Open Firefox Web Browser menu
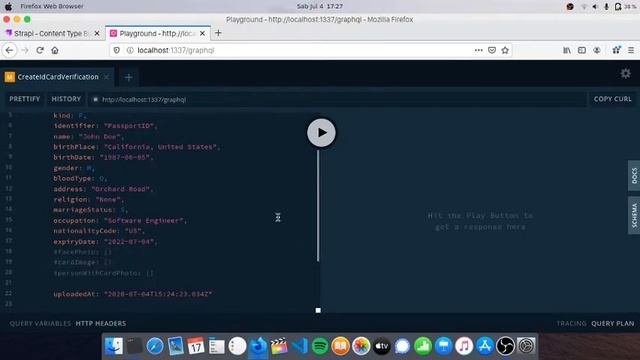640x360 pixels. coord(52,6)
